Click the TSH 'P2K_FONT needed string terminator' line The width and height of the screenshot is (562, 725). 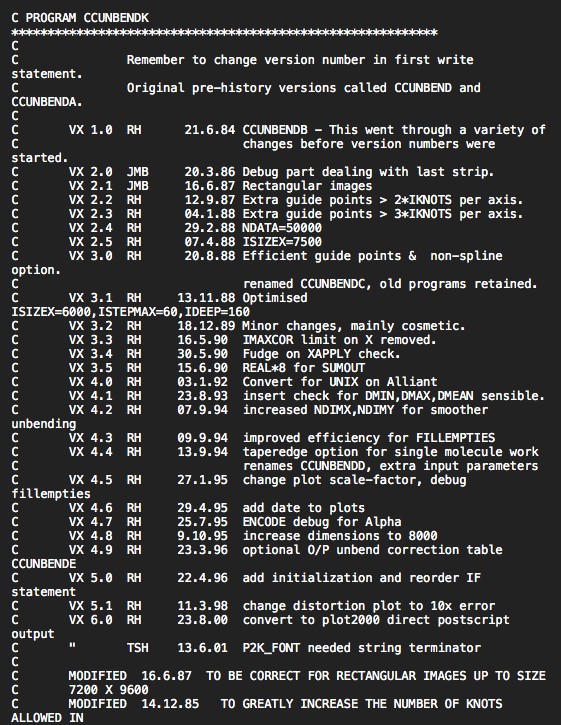(x=246, y=648)
